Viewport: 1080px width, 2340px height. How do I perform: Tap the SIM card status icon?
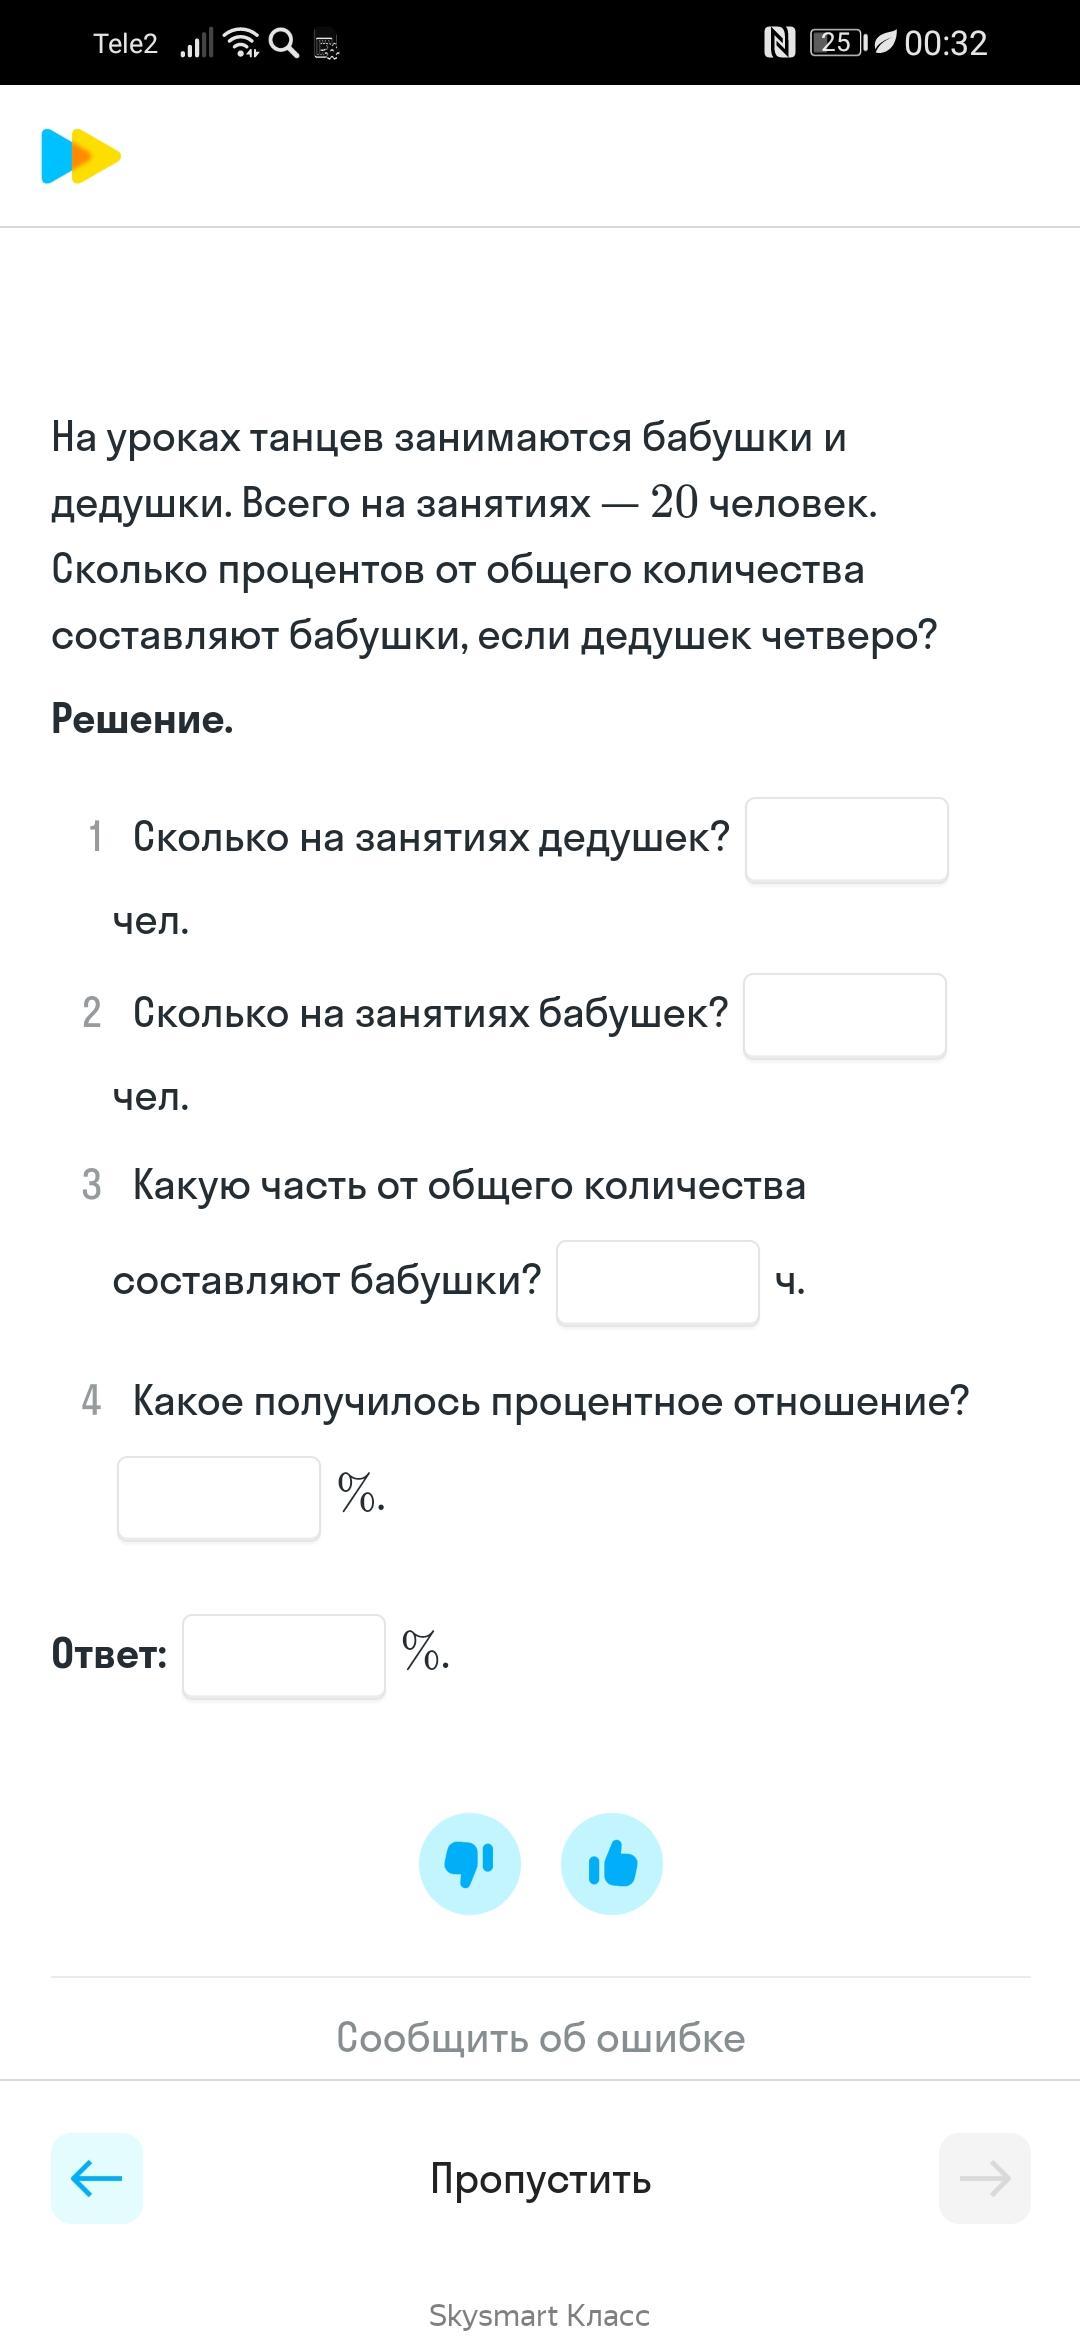click(326, 45)
